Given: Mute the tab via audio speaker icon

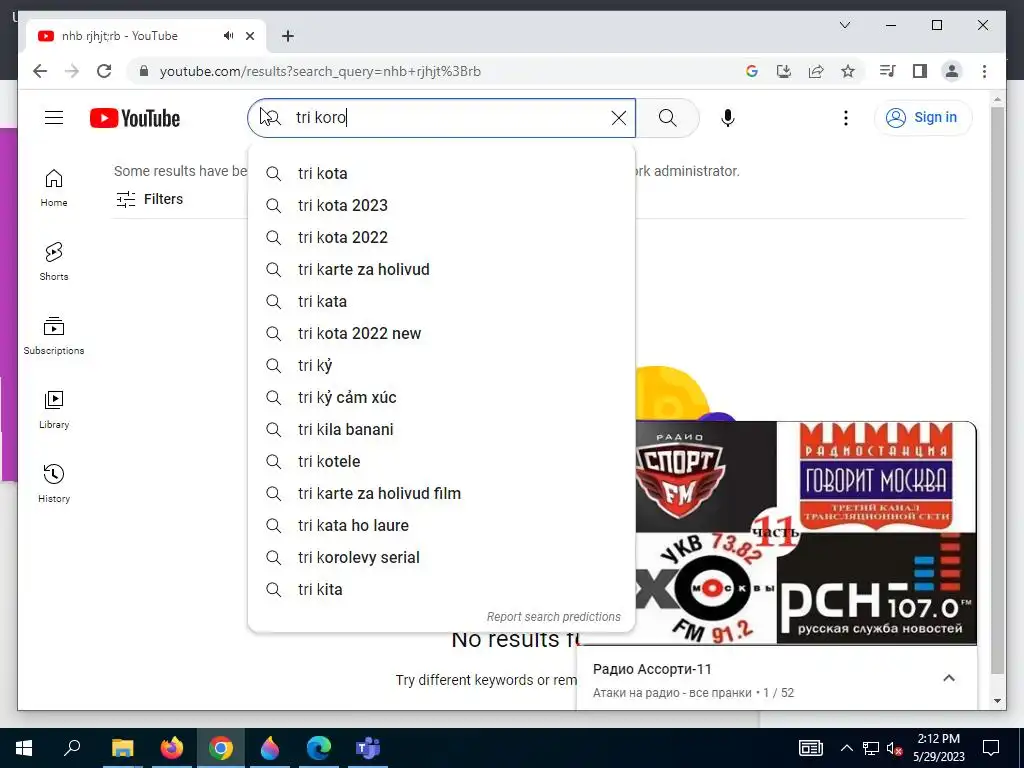Looking at the screenshot, I should coord(228,36).
